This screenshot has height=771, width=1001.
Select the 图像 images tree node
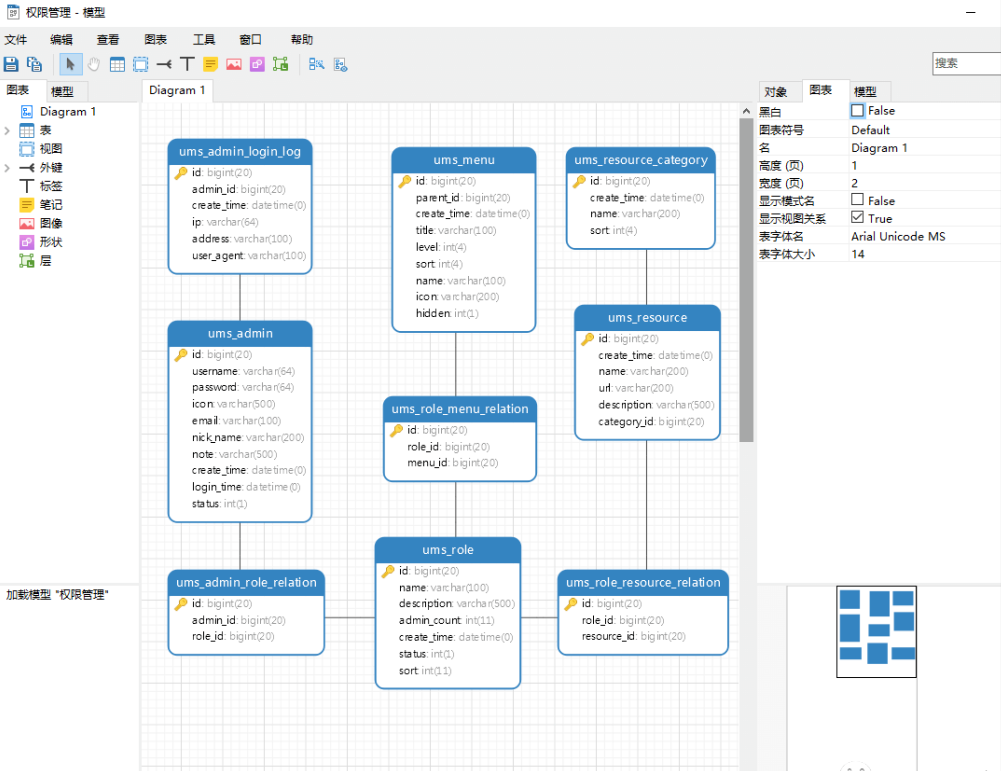[x=51, y=223]
